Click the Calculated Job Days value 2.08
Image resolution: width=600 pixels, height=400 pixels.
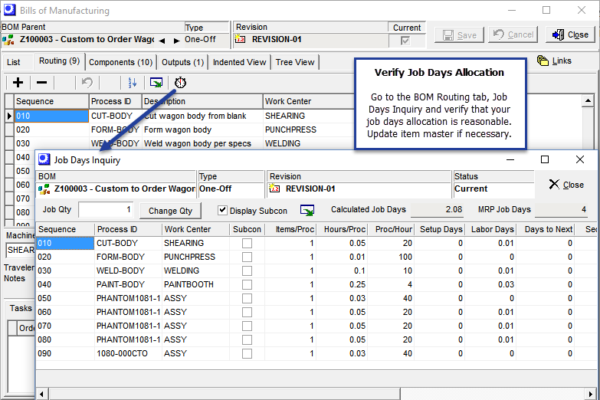tap(437, 209)
